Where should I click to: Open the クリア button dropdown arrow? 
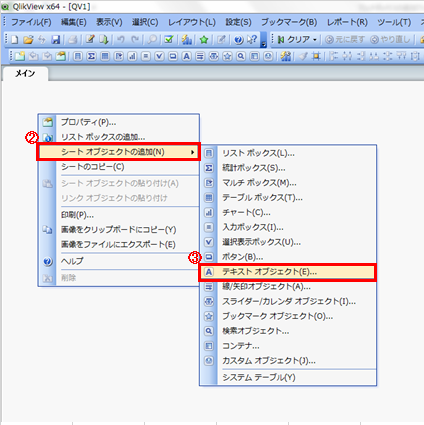click(315, 40)
